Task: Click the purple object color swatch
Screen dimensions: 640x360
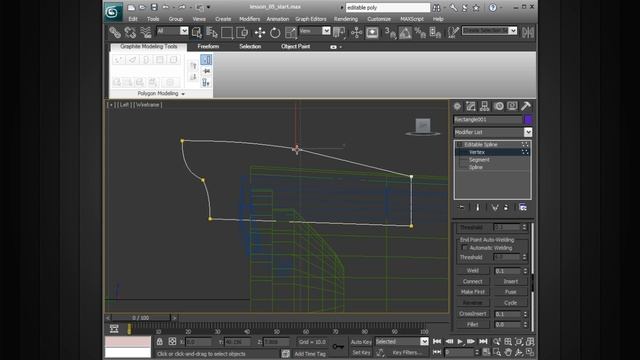Action: [528, 120]
